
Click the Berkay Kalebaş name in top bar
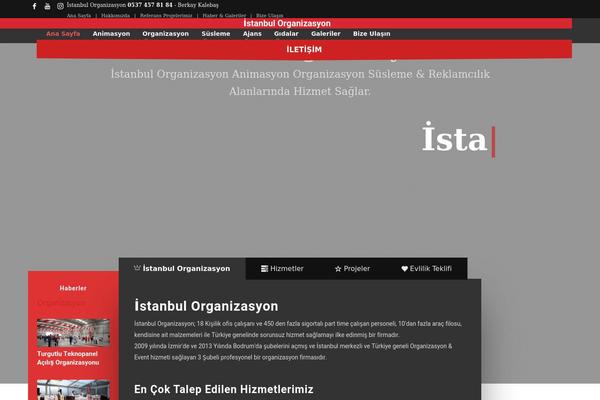coord(198,5)
